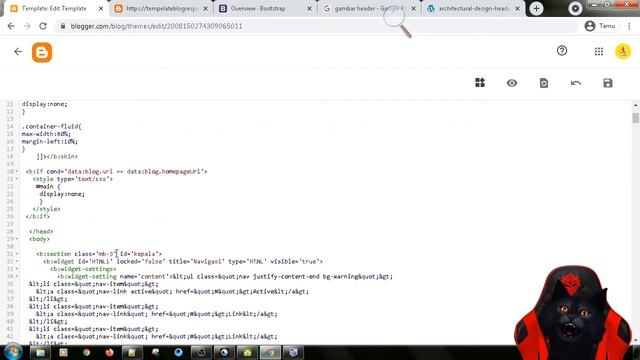Save the theme with the floppy icon

pos(608,83)
